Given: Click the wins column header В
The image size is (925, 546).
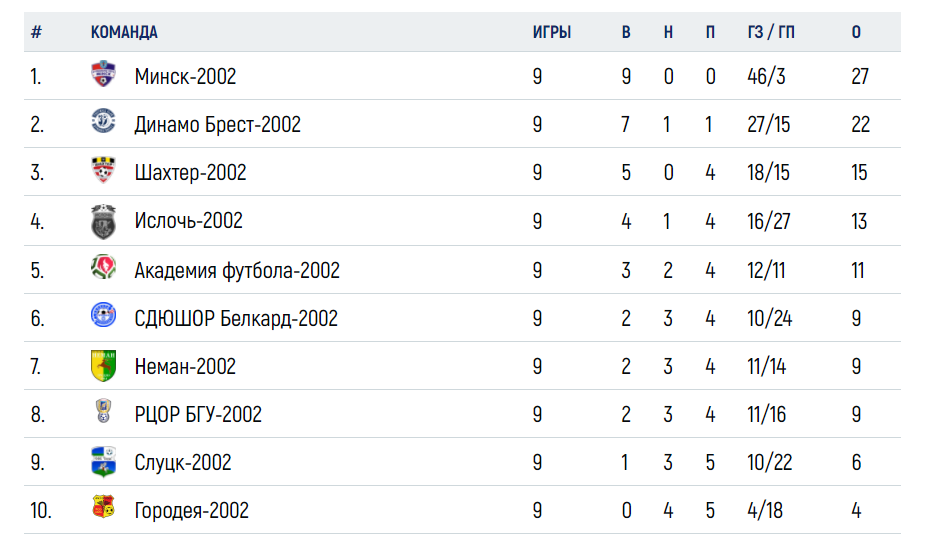Looking at the screenshot, I should point(626,32).
